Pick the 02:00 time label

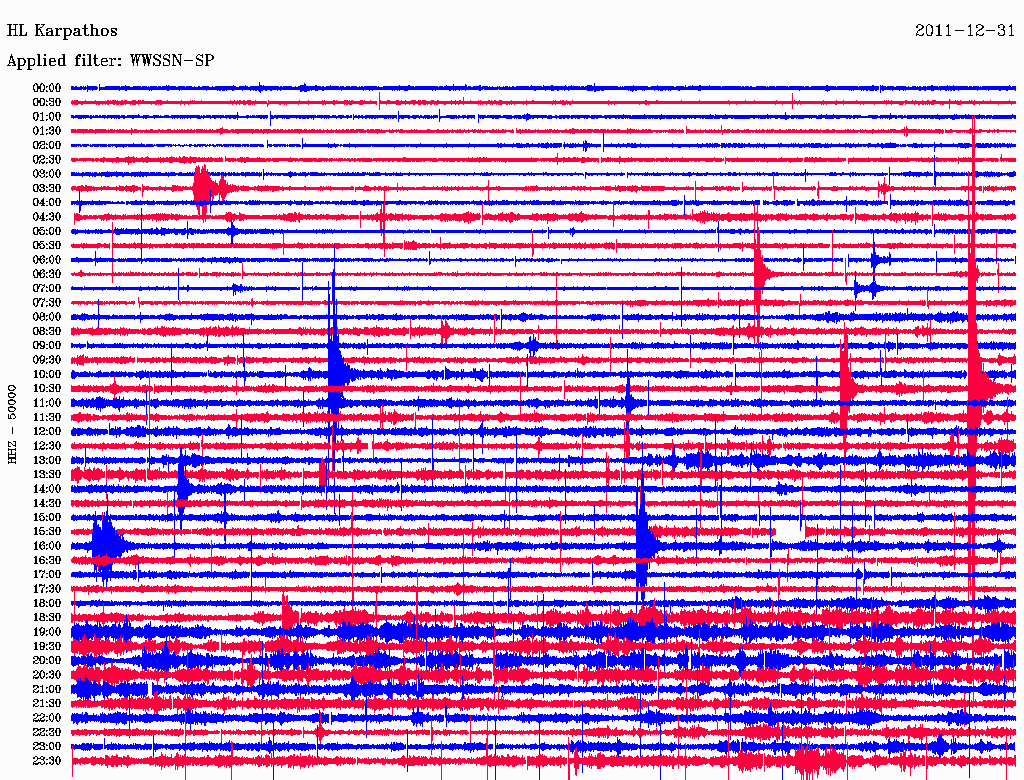click(46, 145)
